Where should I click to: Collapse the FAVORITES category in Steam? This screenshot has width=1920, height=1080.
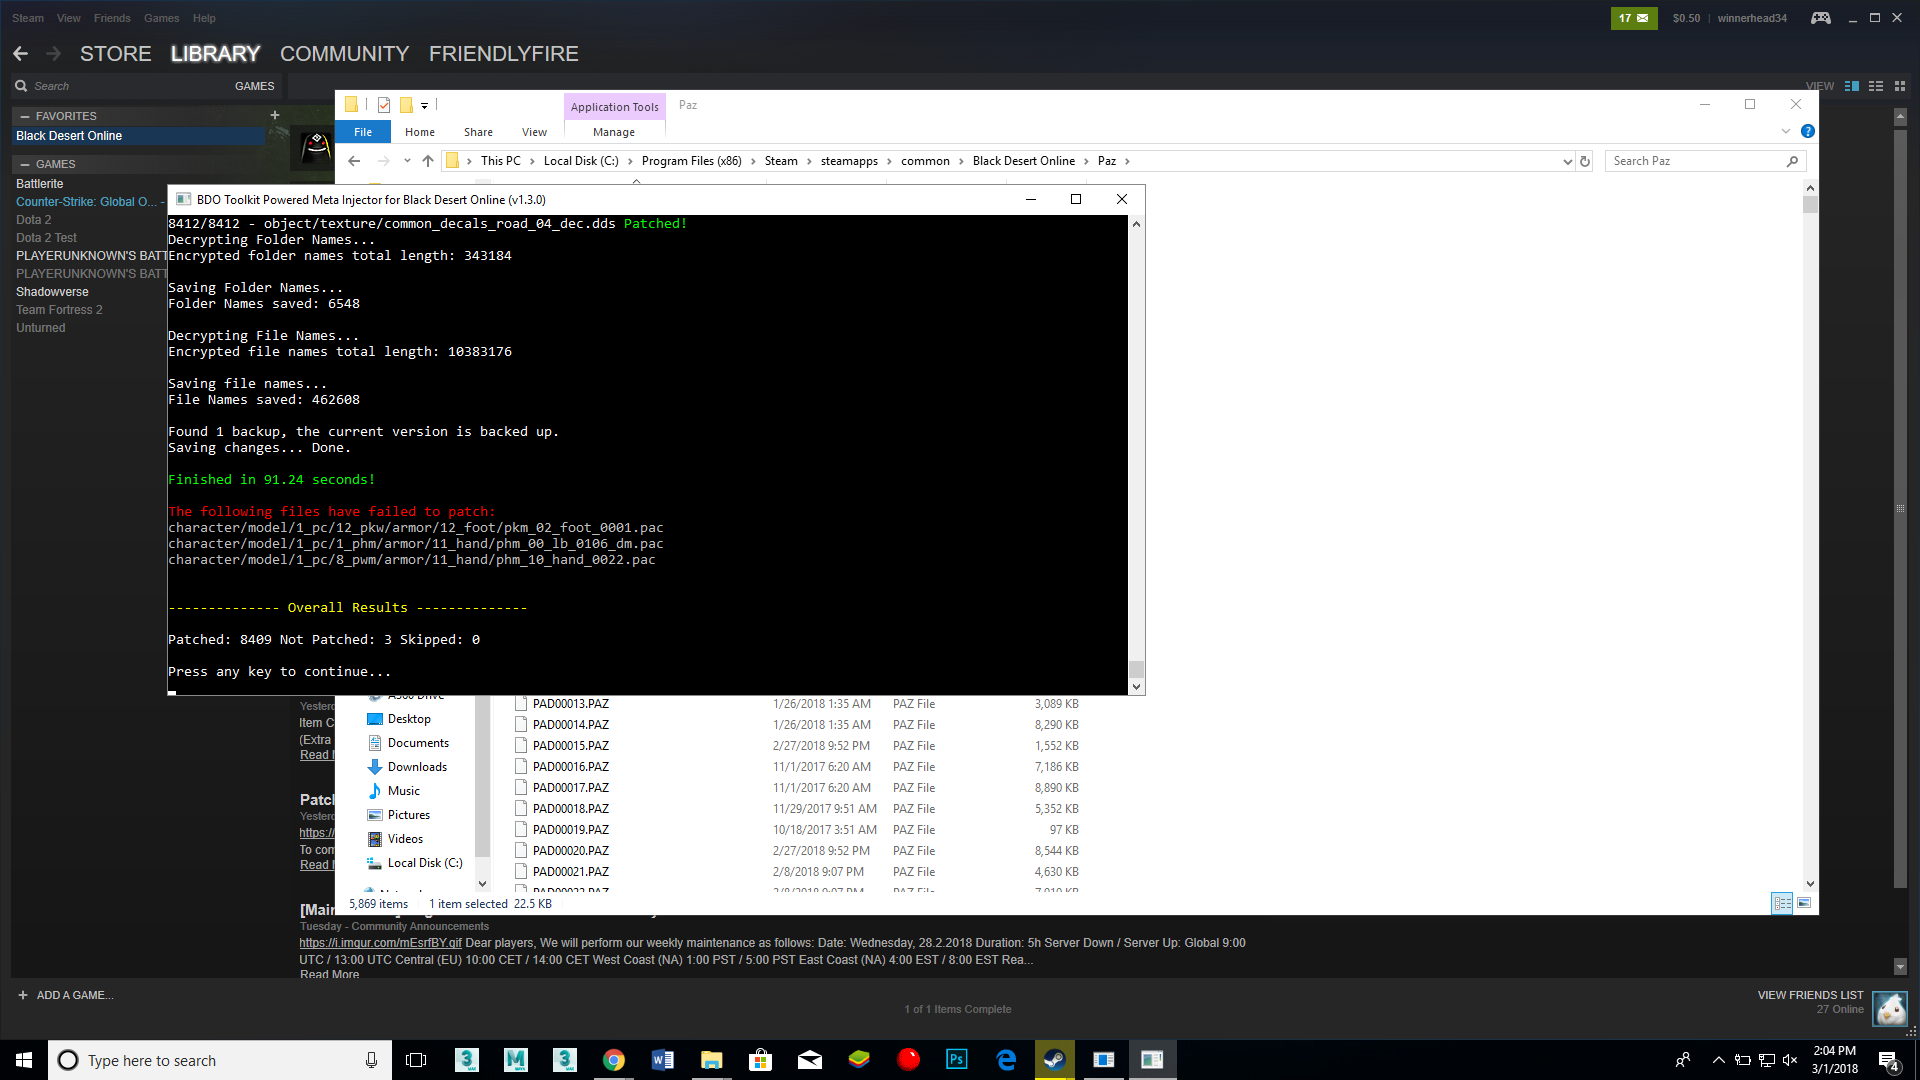point(25,116)
